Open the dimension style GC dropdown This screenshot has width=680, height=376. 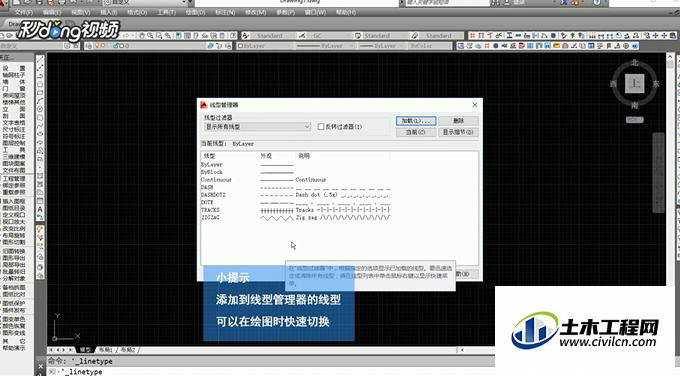click(x=329, y=36)
